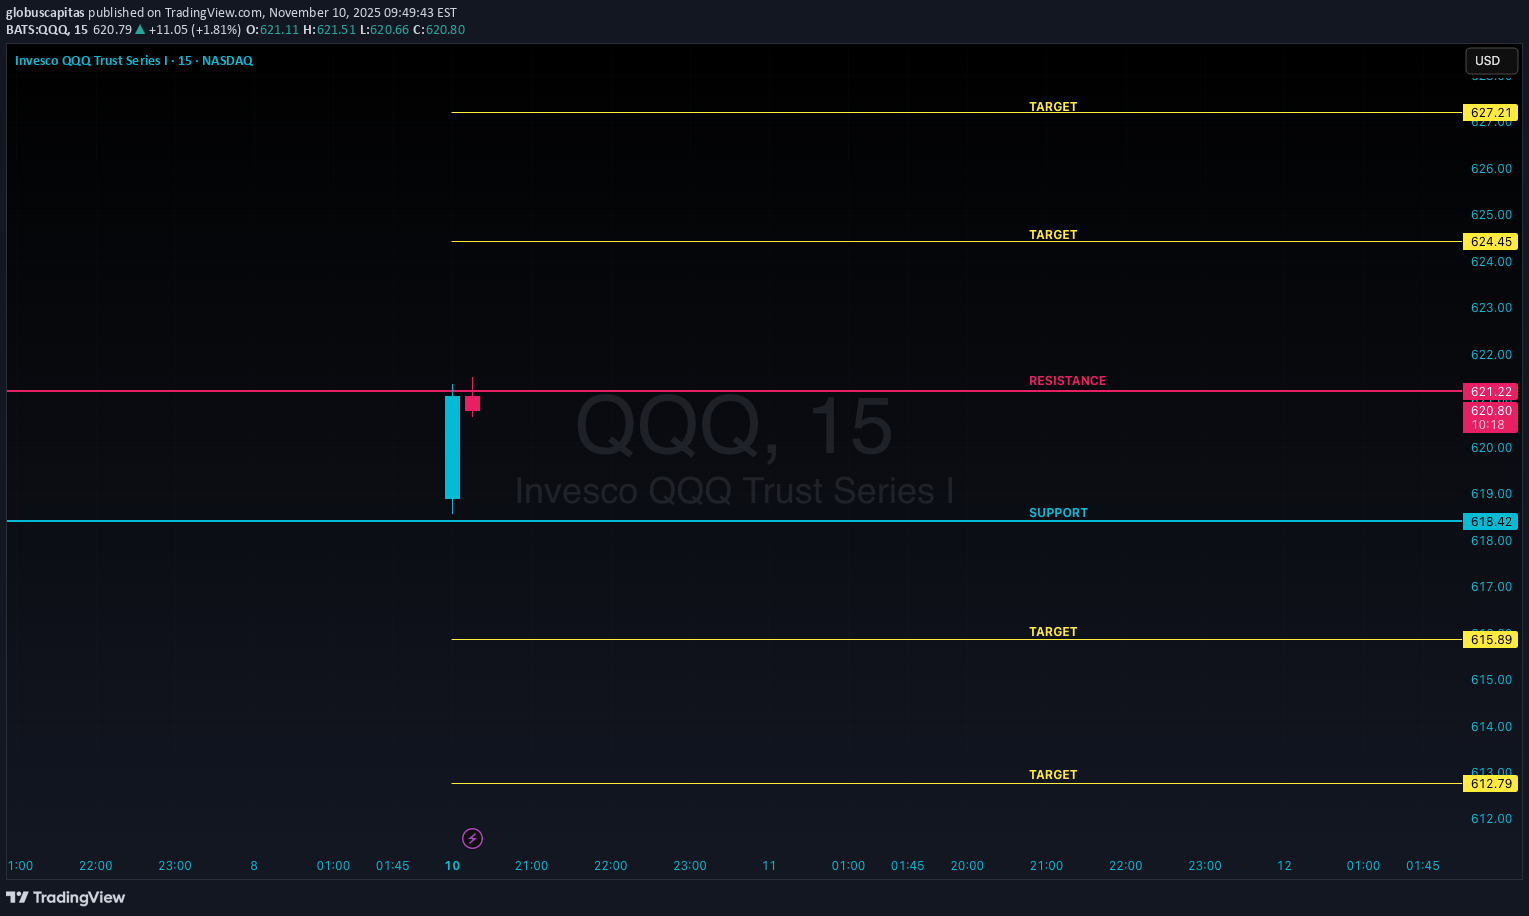Image resolution: width=1529 pixels, height=916 pixels.
Task: Click the 624.45 yellow price tag
Action: [x=1490, y=242]
